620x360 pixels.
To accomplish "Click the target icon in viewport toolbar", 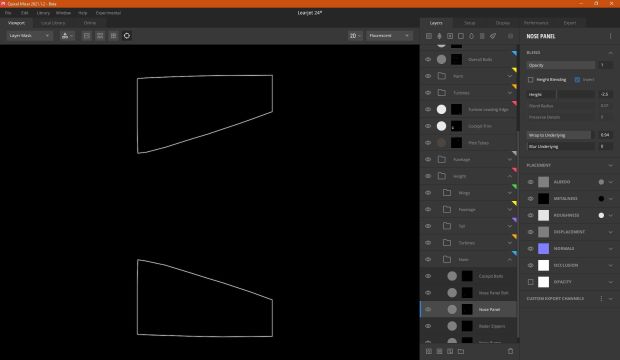I will pyautogui.click(x=127, y=36).
